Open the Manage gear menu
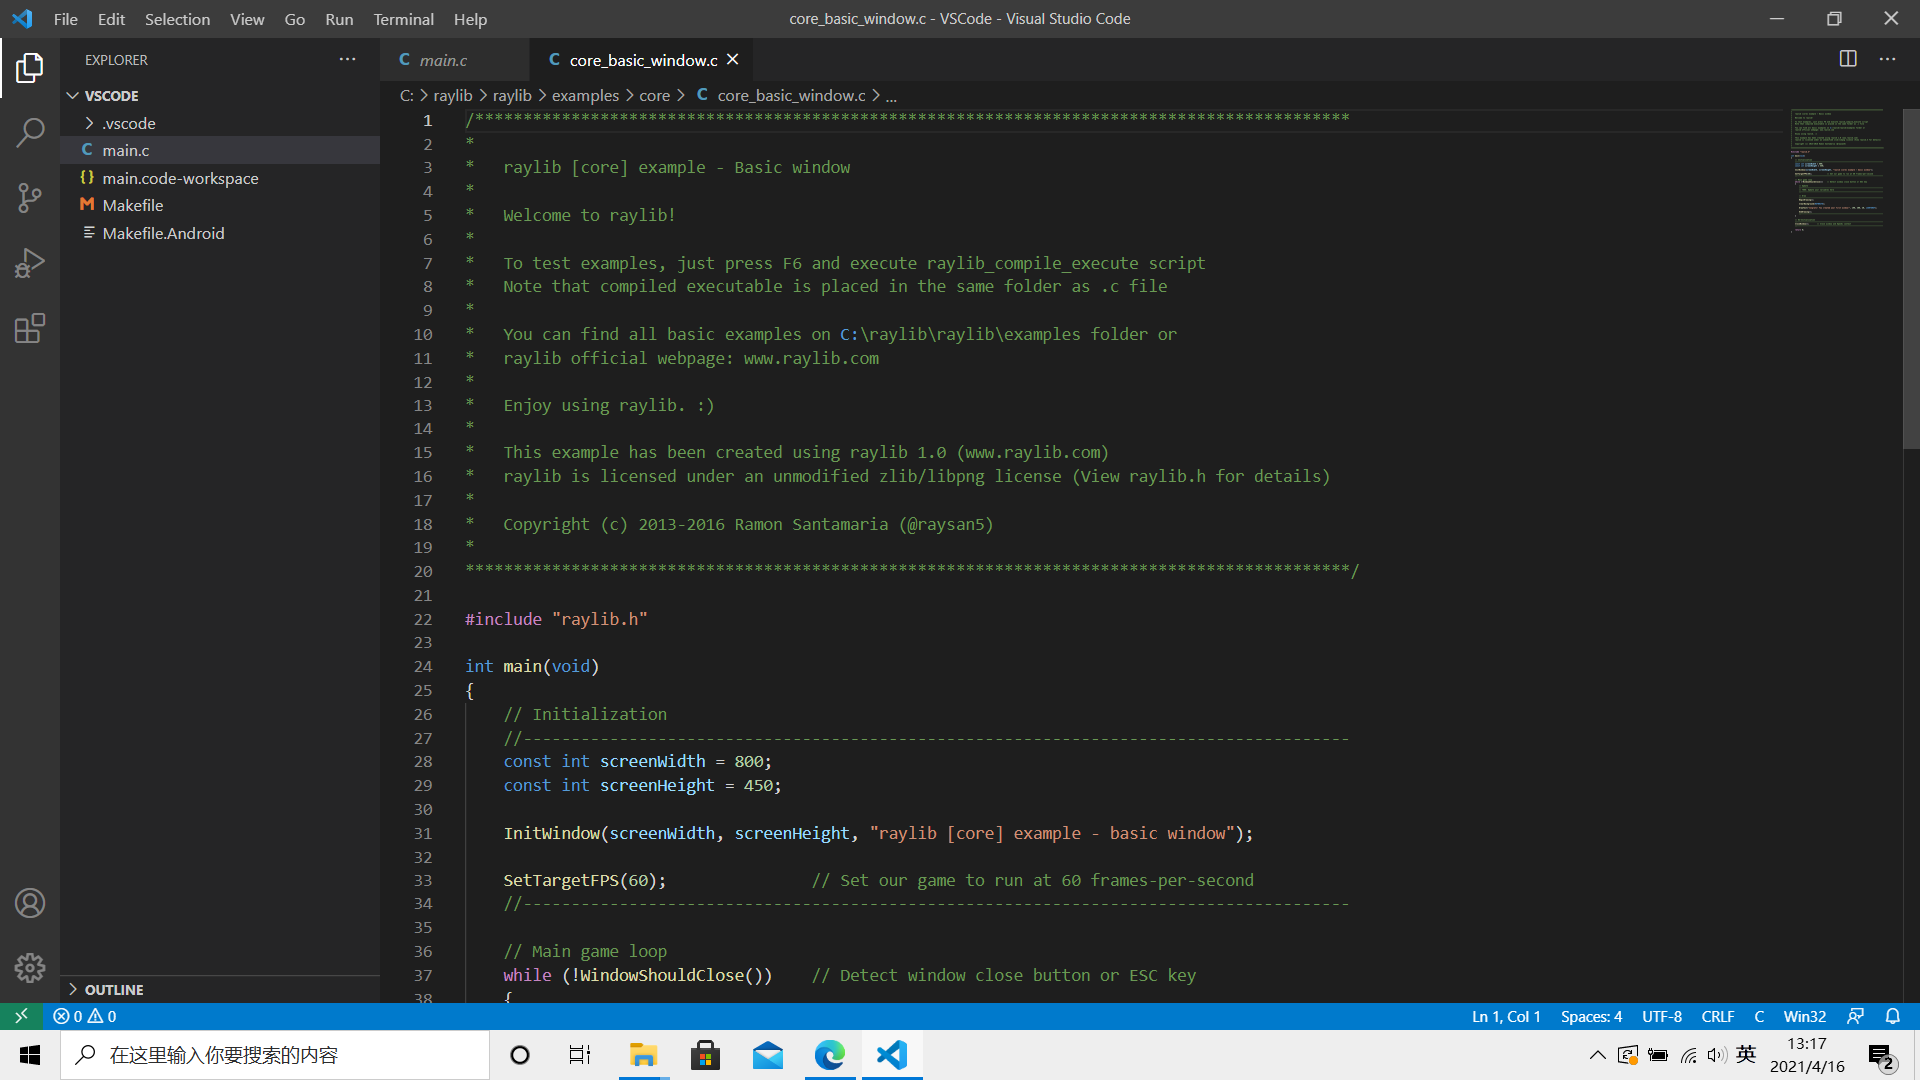Image resolution: width=1920 pixels, height=1080 pixels. pyautogui.click(x=30, y=967)
